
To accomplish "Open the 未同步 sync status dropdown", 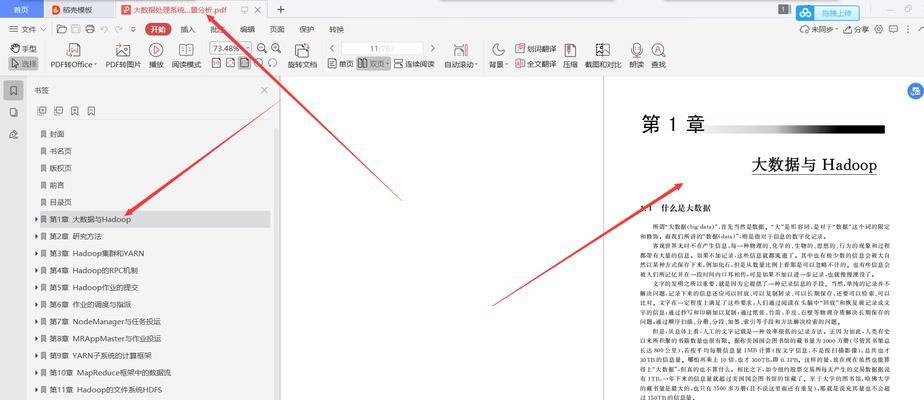I will click(821, 29).
